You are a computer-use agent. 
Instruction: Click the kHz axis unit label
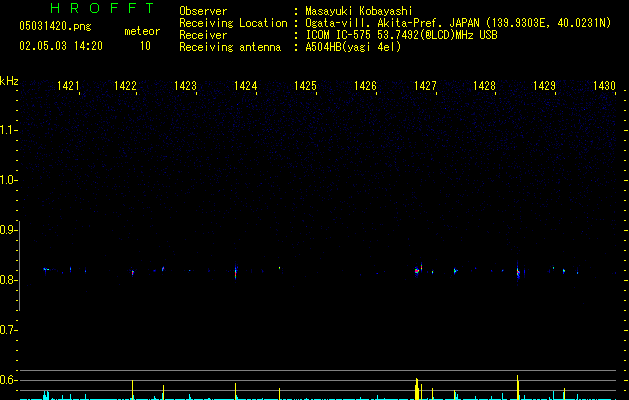tap(9, 81)
